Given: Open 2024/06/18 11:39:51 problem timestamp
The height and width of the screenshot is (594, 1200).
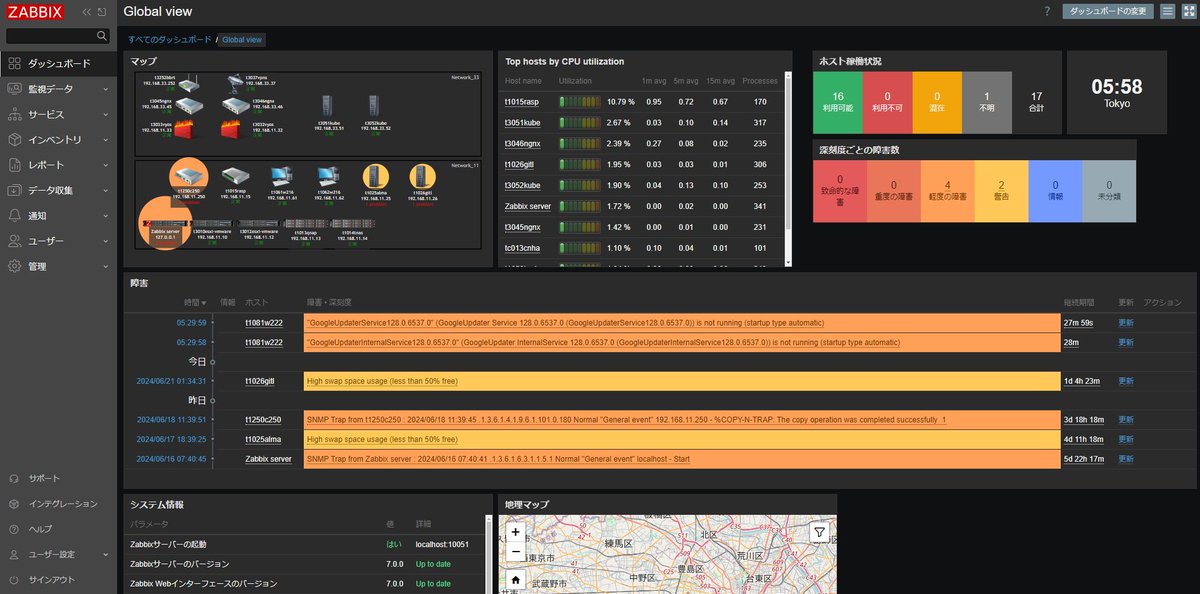Looking at the screenshot, I should click(172, 420).
